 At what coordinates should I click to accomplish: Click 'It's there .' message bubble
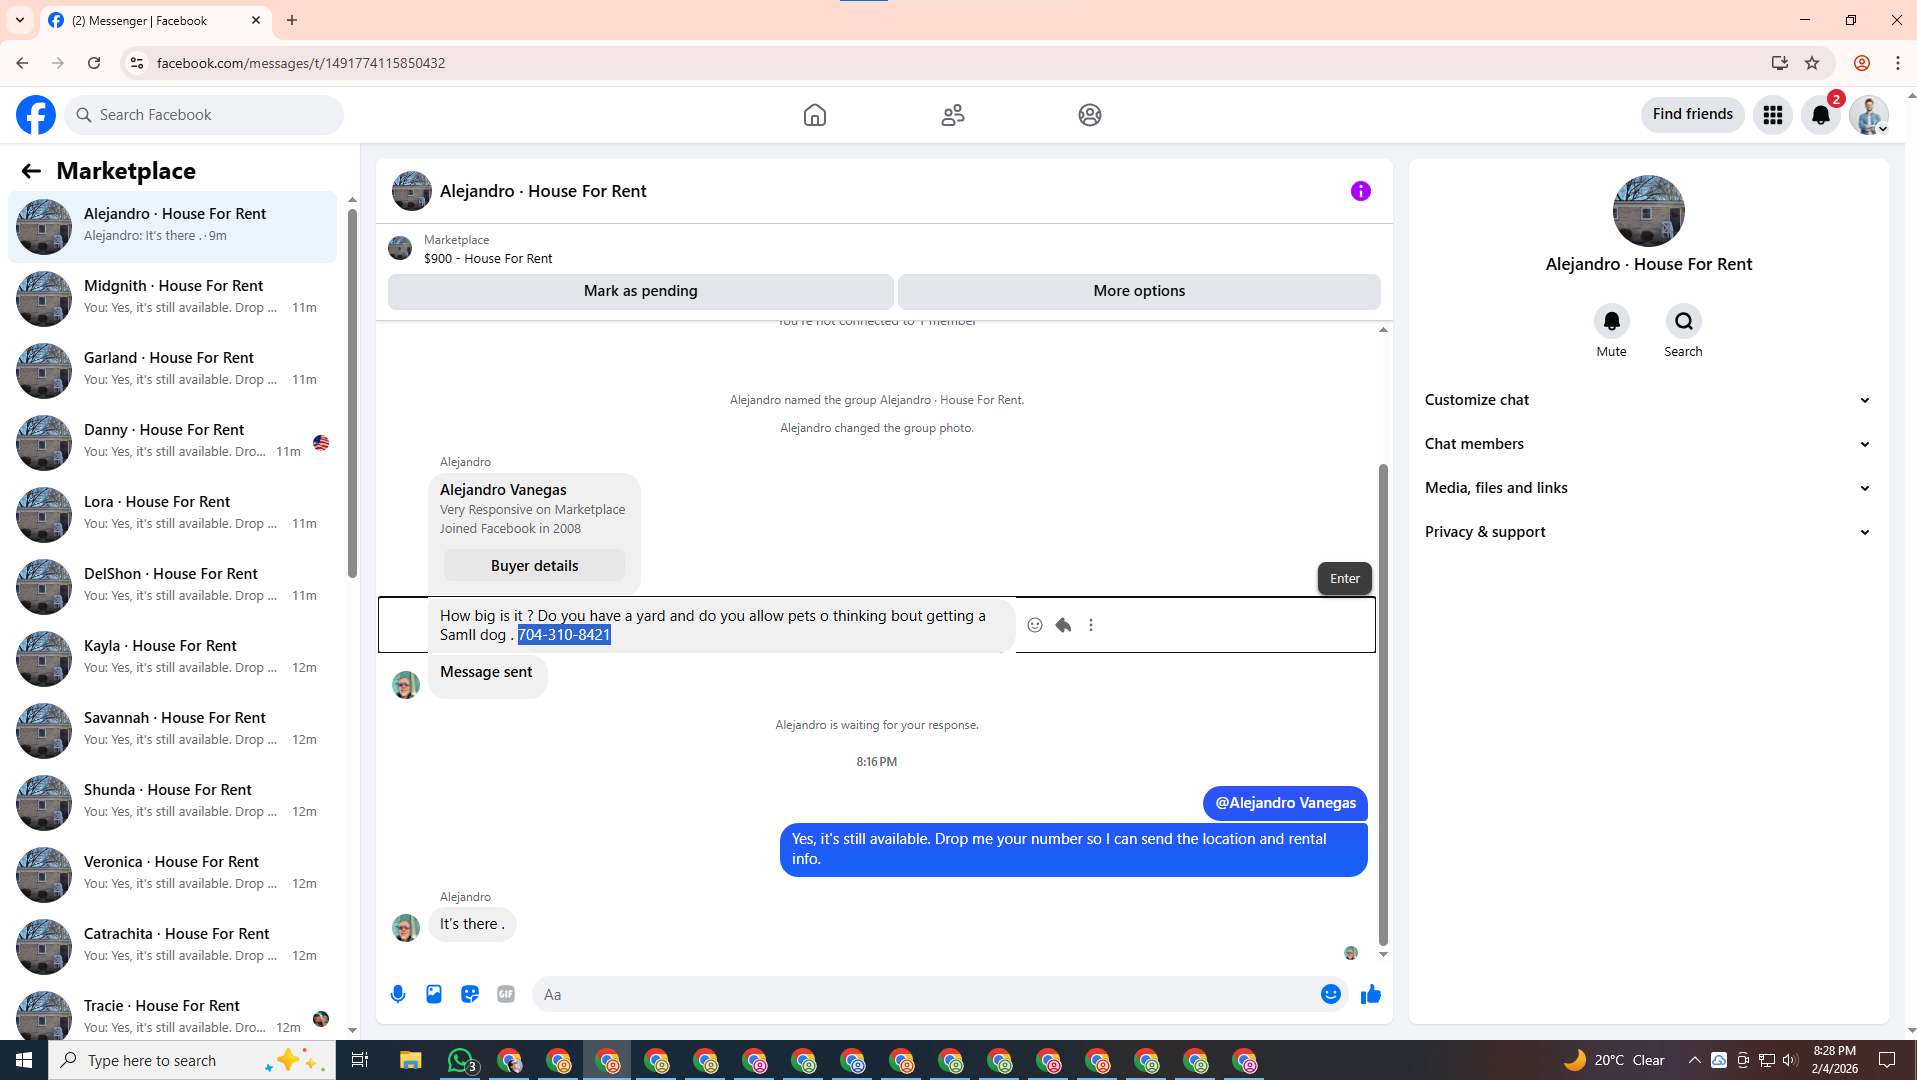472,924
